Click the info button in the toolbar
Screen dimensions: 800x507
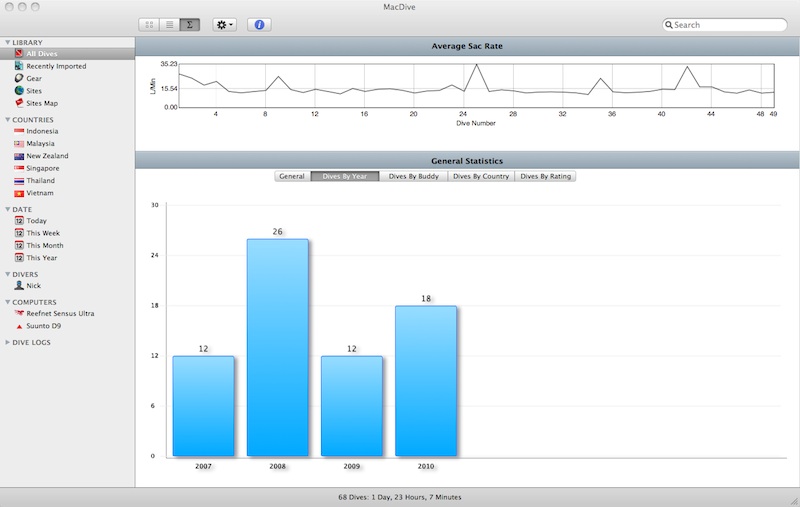(259, 24)
